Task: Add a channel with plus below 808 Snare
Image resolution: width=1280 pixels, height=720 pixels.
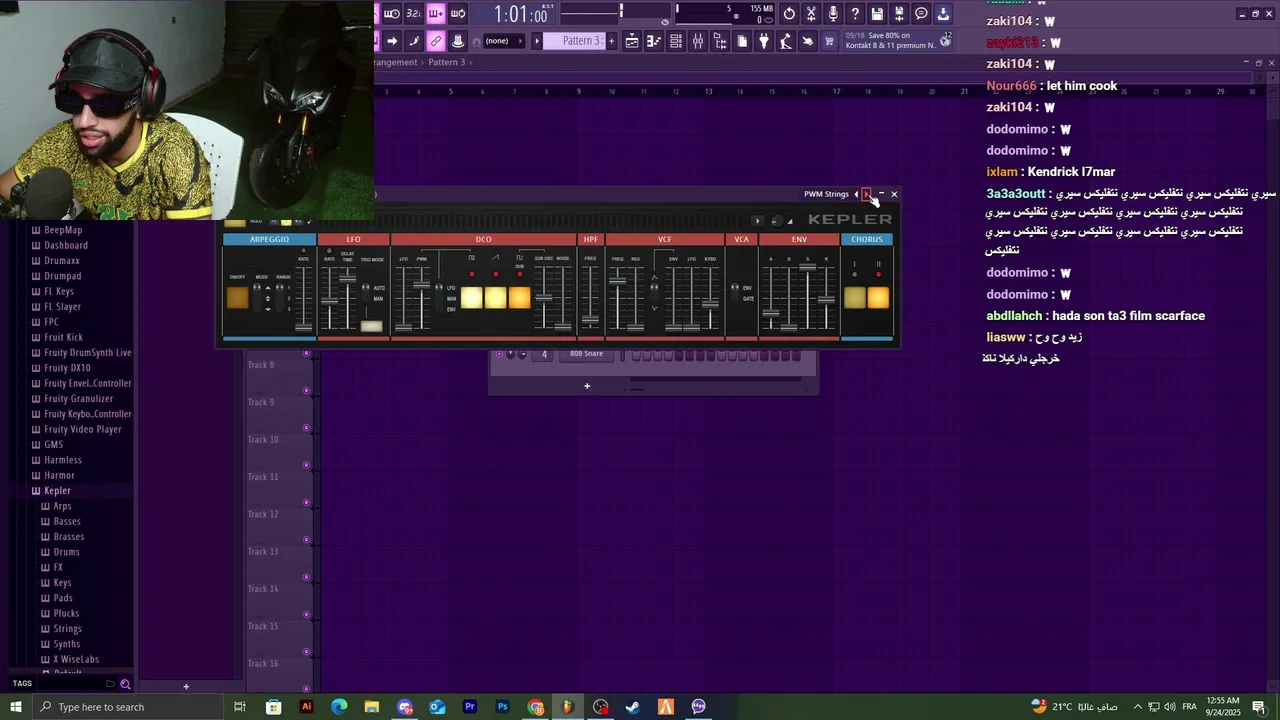Action: point(587,386)
